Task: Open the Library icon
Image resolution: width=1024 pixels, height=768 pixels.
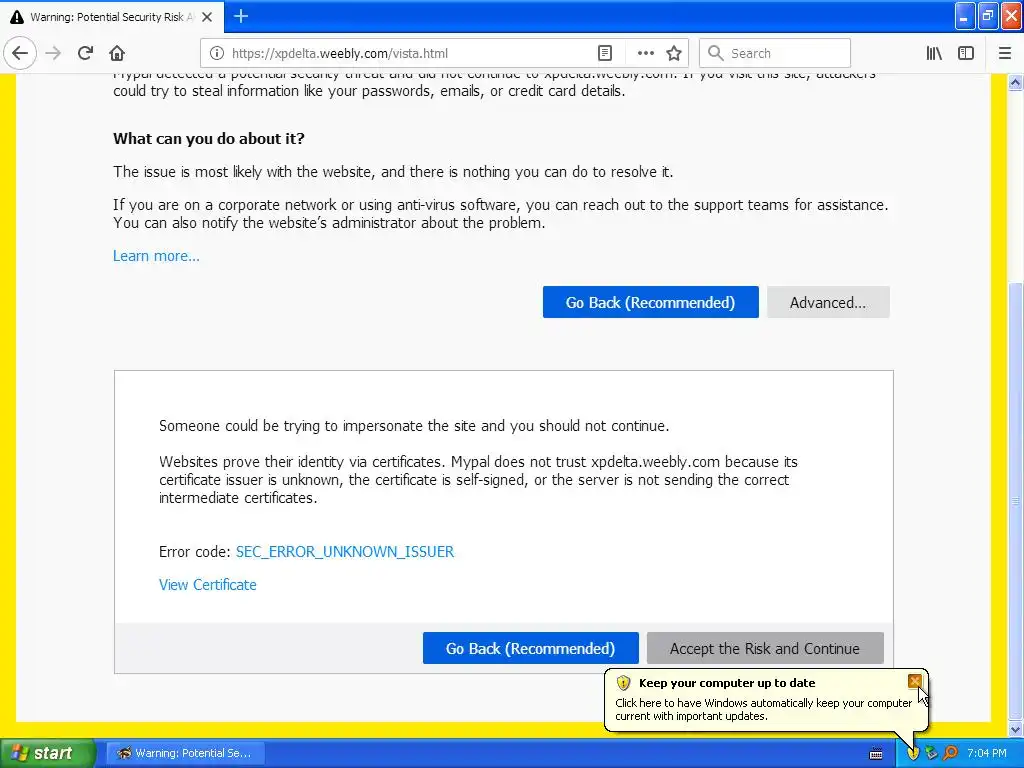Action: (934, 54)
